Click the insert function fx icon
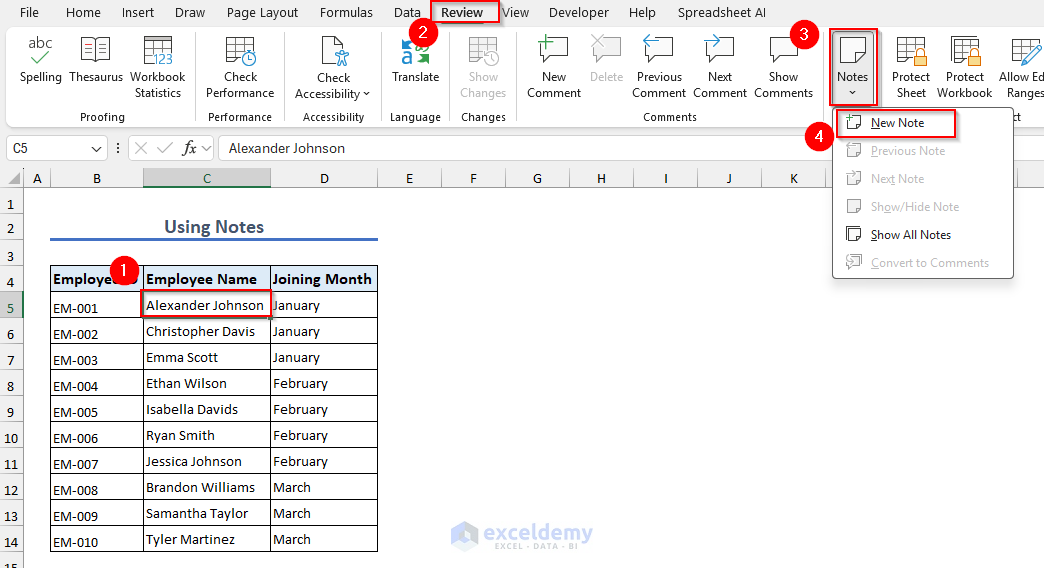Viewport: 1044px width, 568px height. (189, 148)
